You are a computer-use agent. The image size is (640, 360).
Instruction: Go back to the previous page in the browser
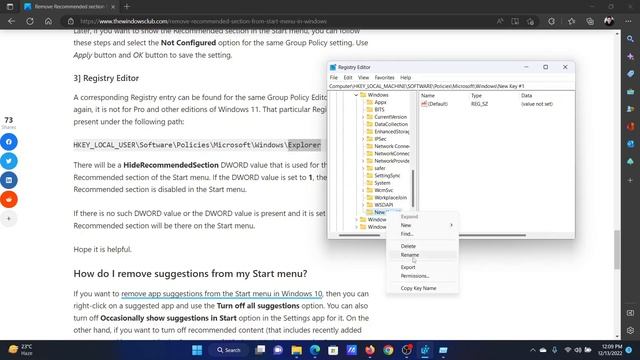coord(11,21)
